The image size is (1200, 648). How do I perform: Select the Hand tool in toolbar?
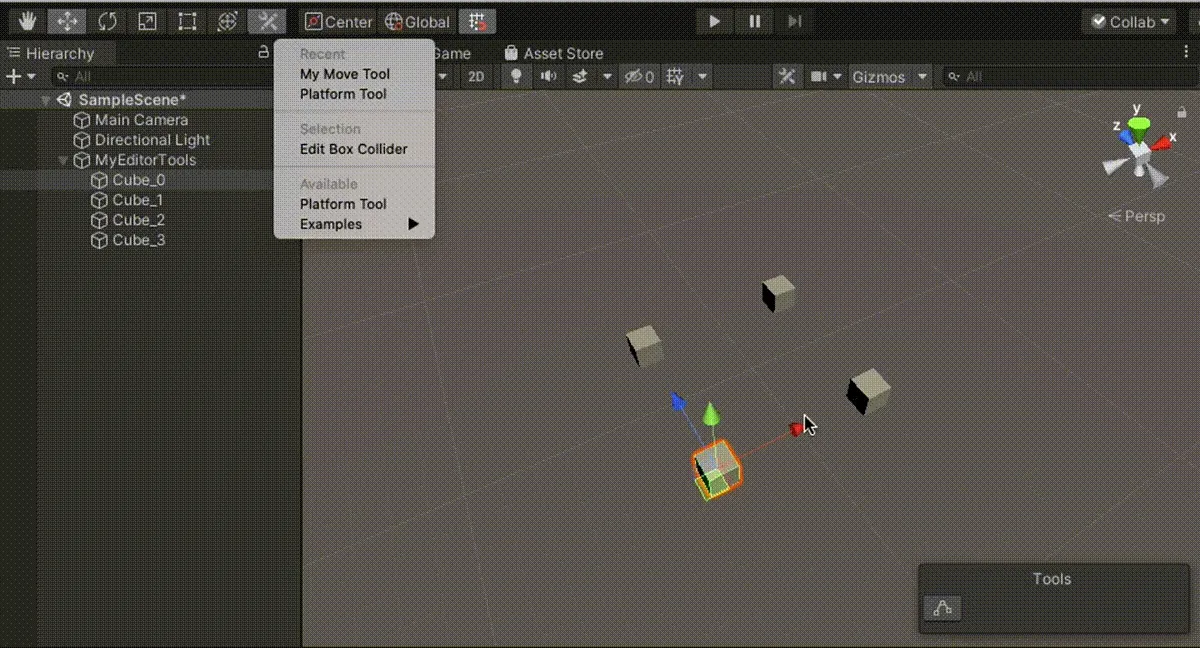tap(27, 21)
